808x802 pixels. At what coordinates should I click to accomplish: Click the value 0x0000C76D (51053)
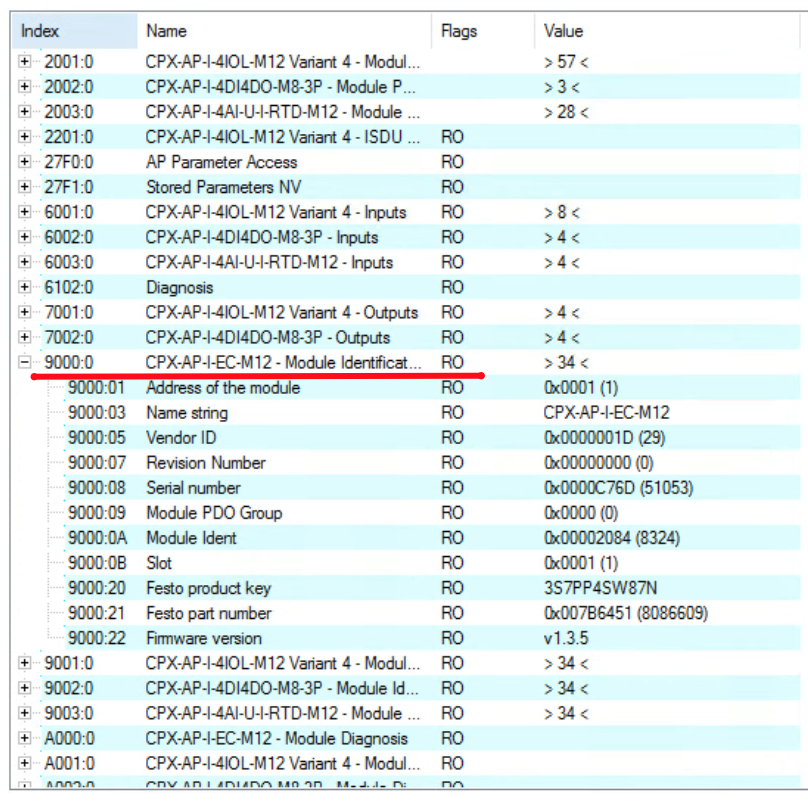pos(618,488)
